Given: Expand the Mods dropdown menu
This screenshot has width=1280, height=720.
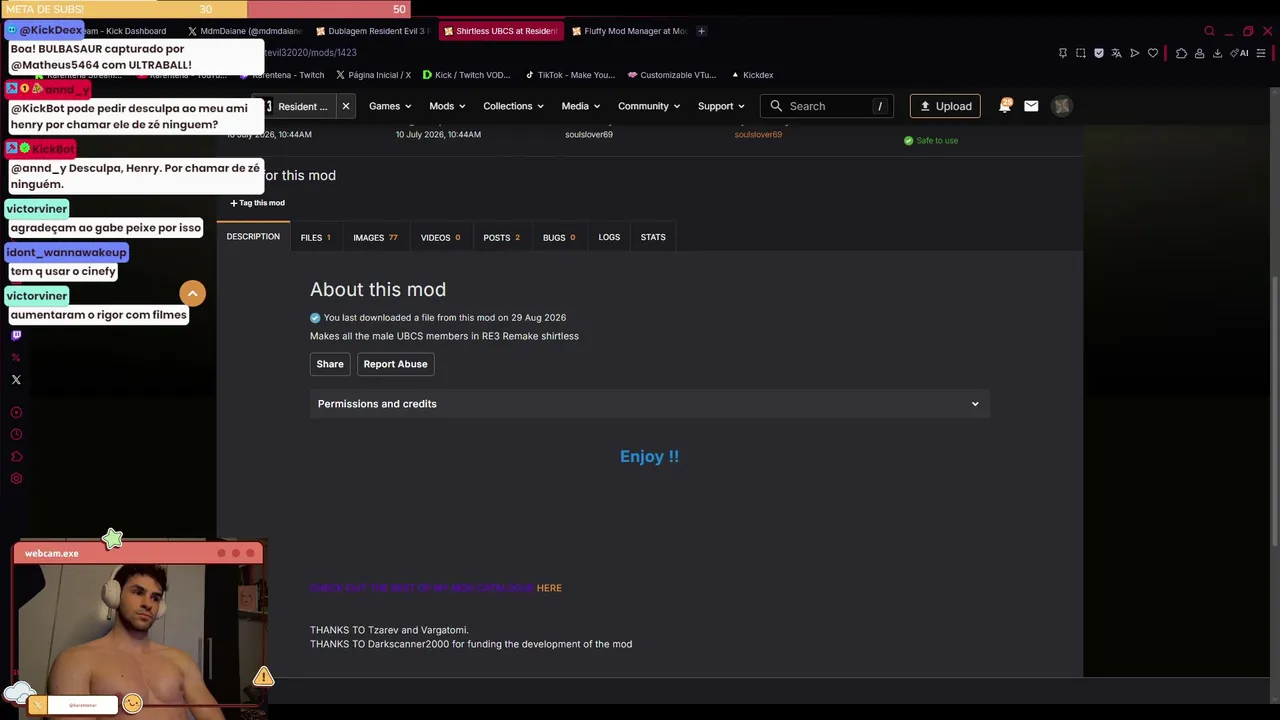Looking at the screenshot, I should [x=447, y=106].
